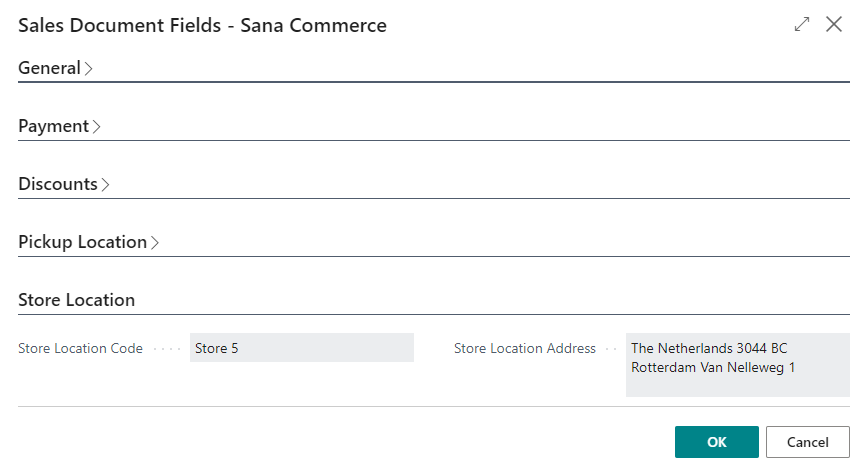This screenshot has width=866, height=469.
Task: Click the Store Location Code label
Action: [81, 349]
